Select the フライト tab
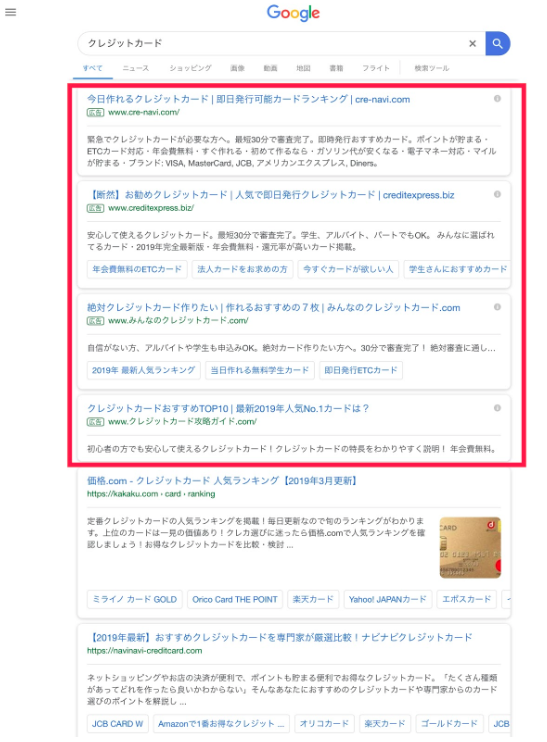Screen dimensions: 547x742 [376, 68]
